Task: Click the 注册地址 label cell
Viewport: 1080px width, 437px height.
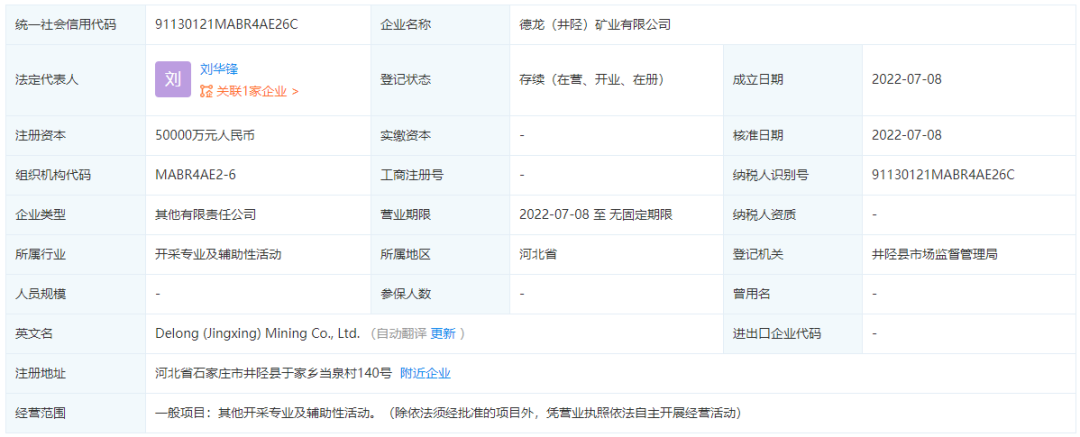Action: tap(75, 374)
